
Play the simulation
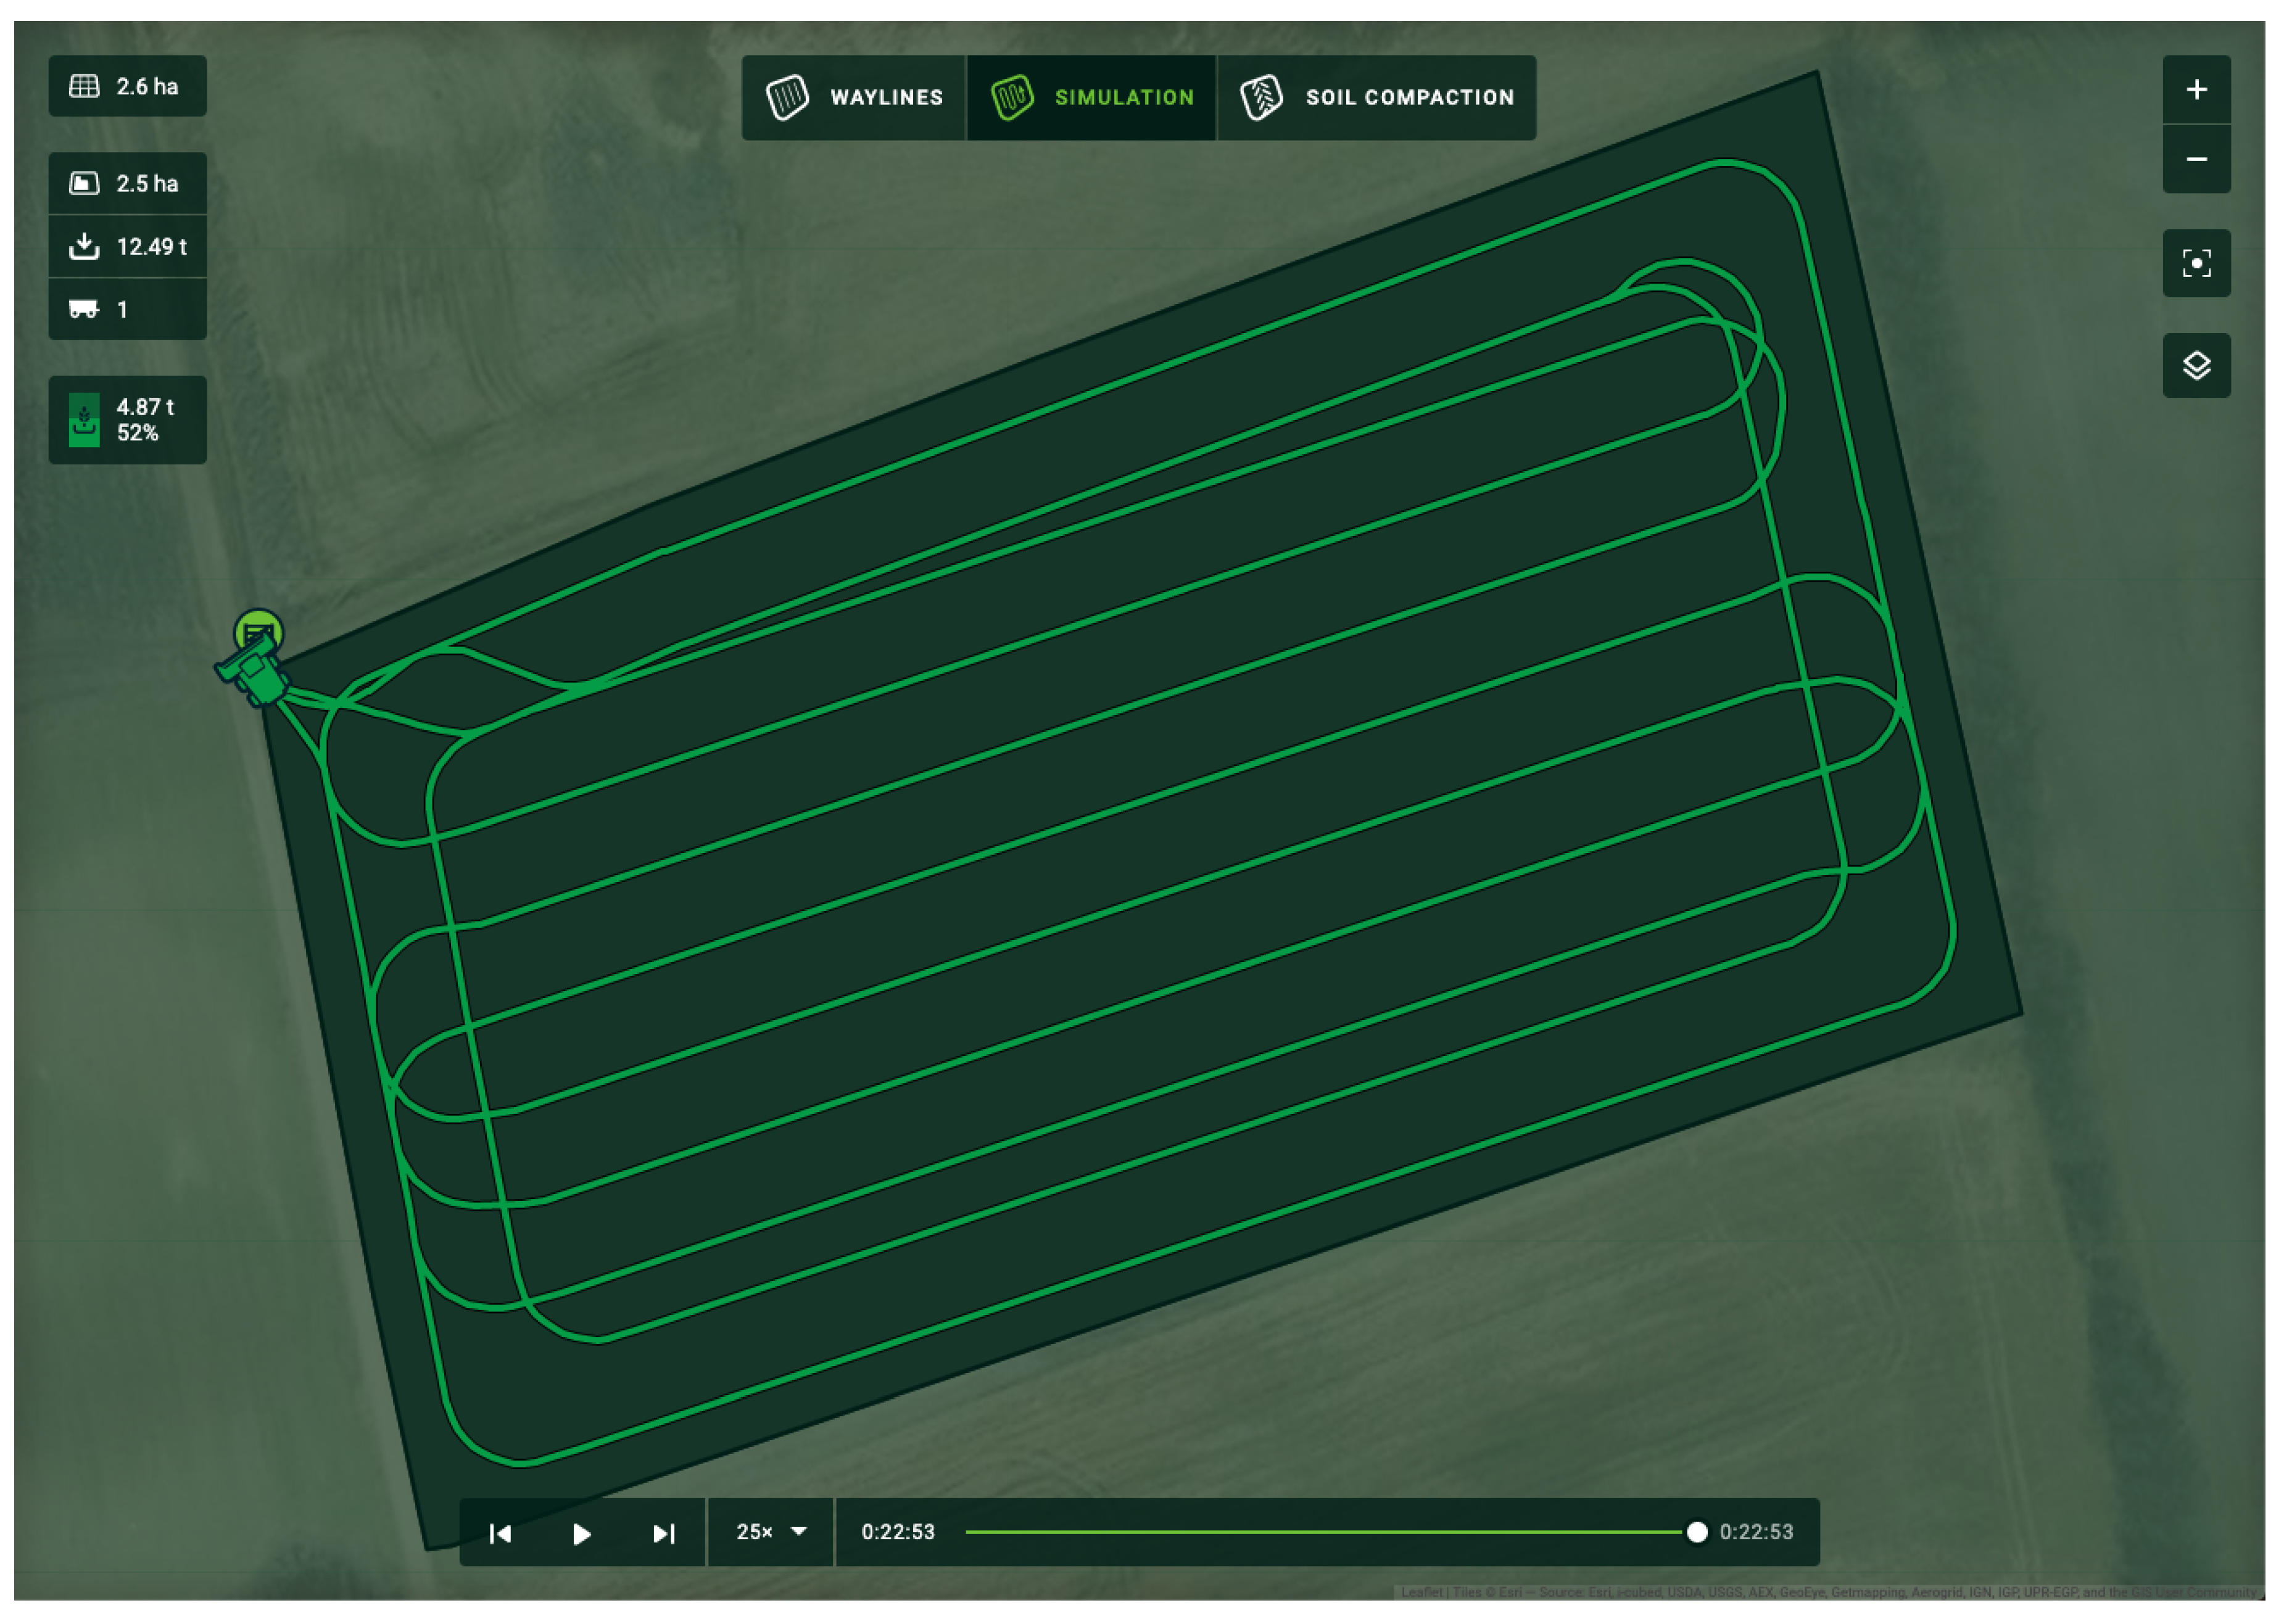581,1533
